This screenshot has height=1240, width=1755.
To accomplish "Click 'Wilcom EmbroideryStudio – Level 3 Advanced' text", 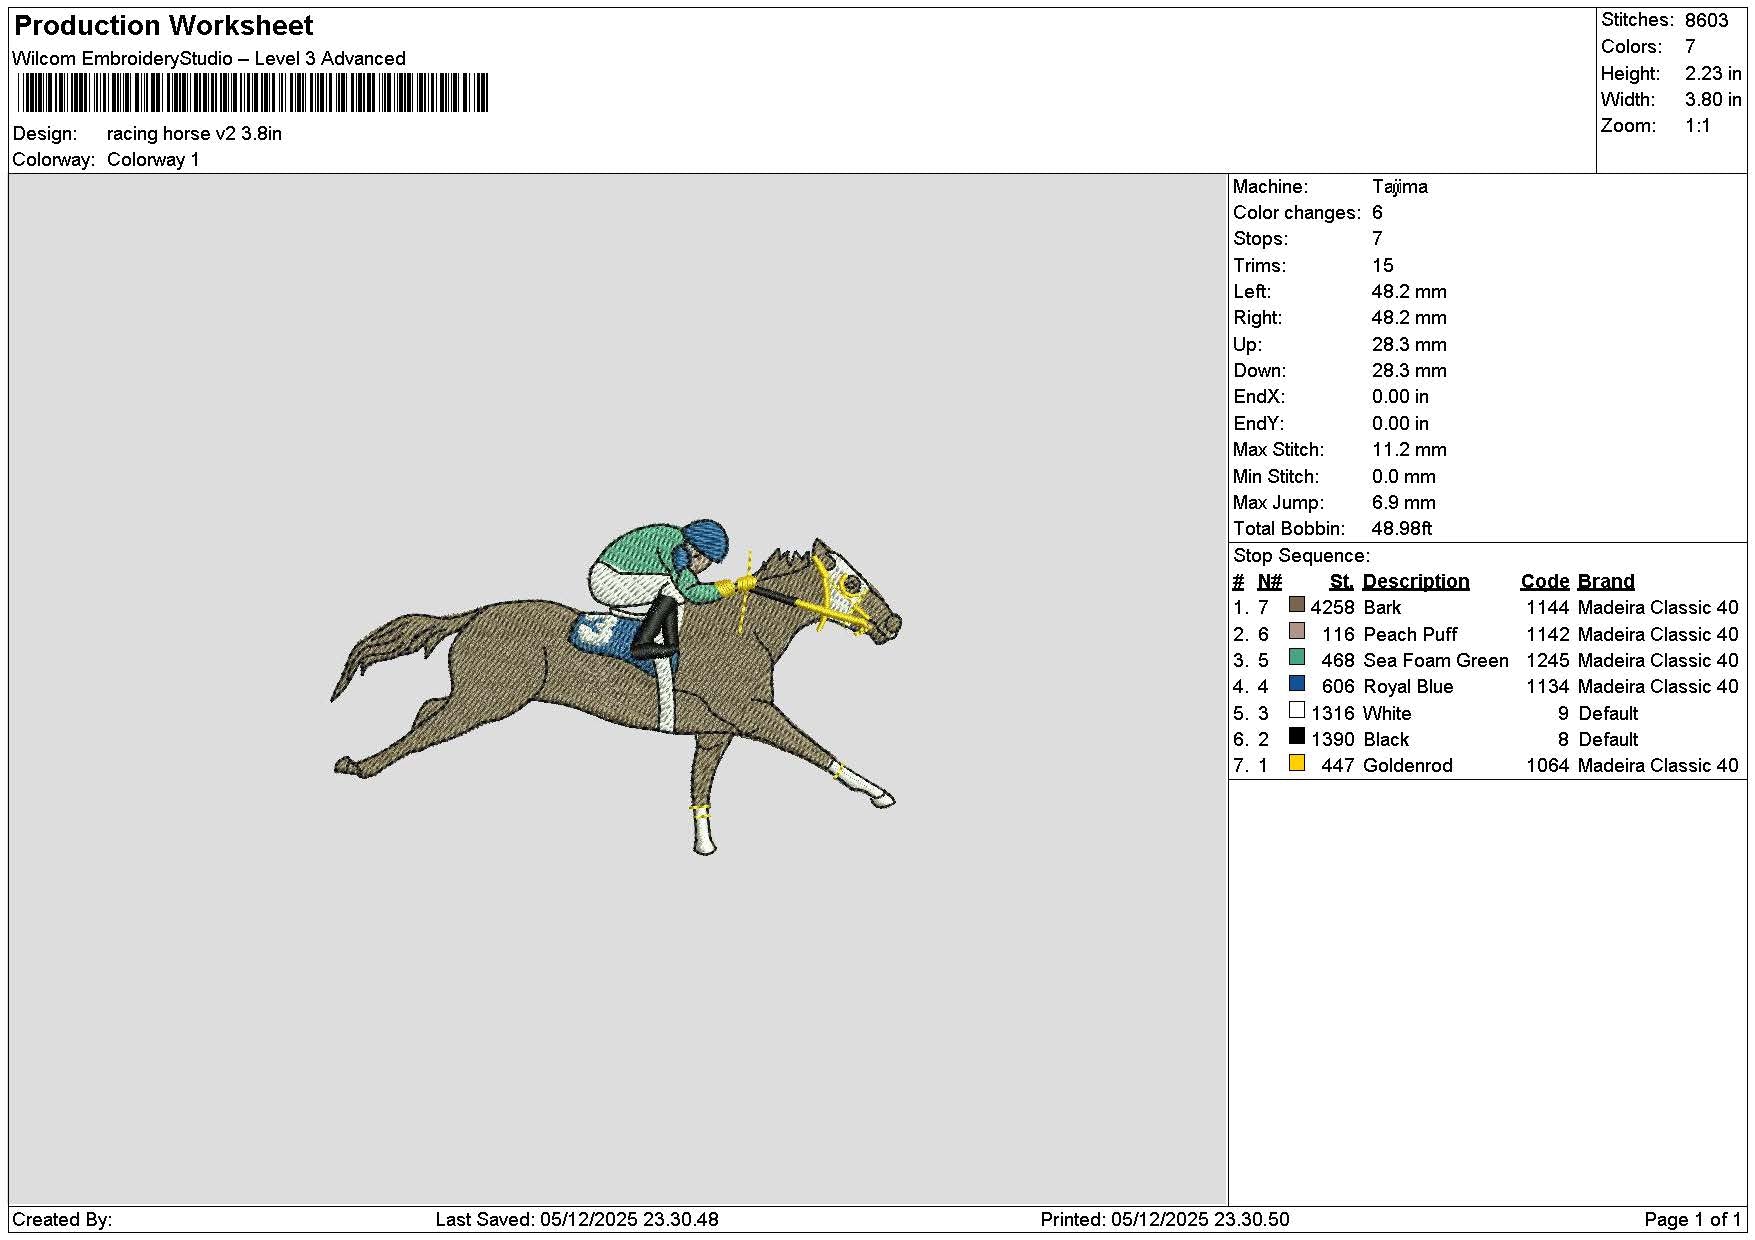I will [x=209, y=58].
